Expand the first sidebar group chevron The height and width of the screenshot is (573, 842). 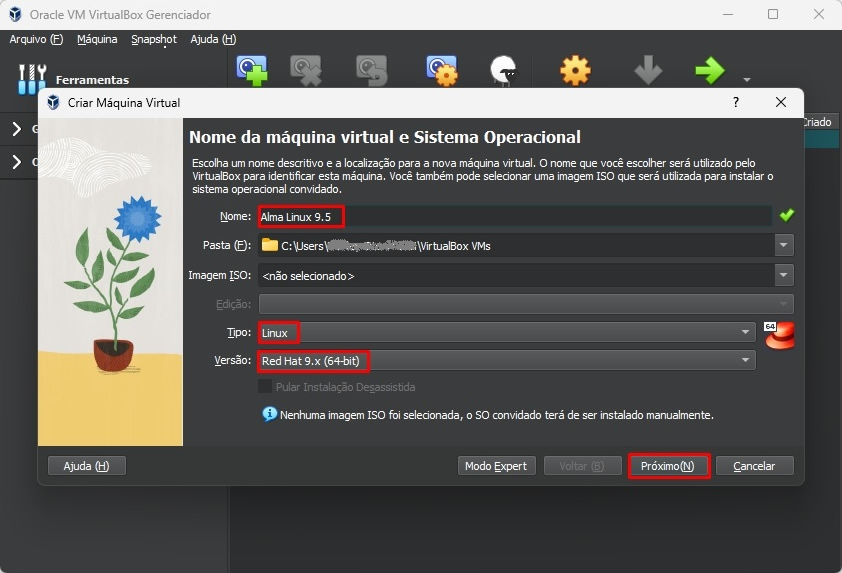point(17,129)
